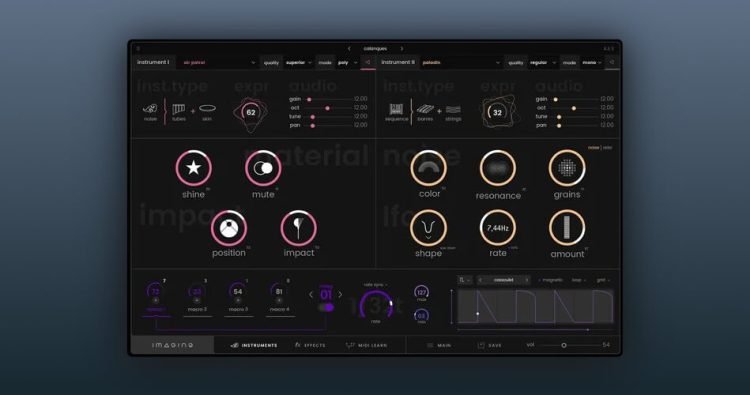This screenshot has height=395, width=750.
Task: Click the plus button under macro 1
Action: point(155,300)
